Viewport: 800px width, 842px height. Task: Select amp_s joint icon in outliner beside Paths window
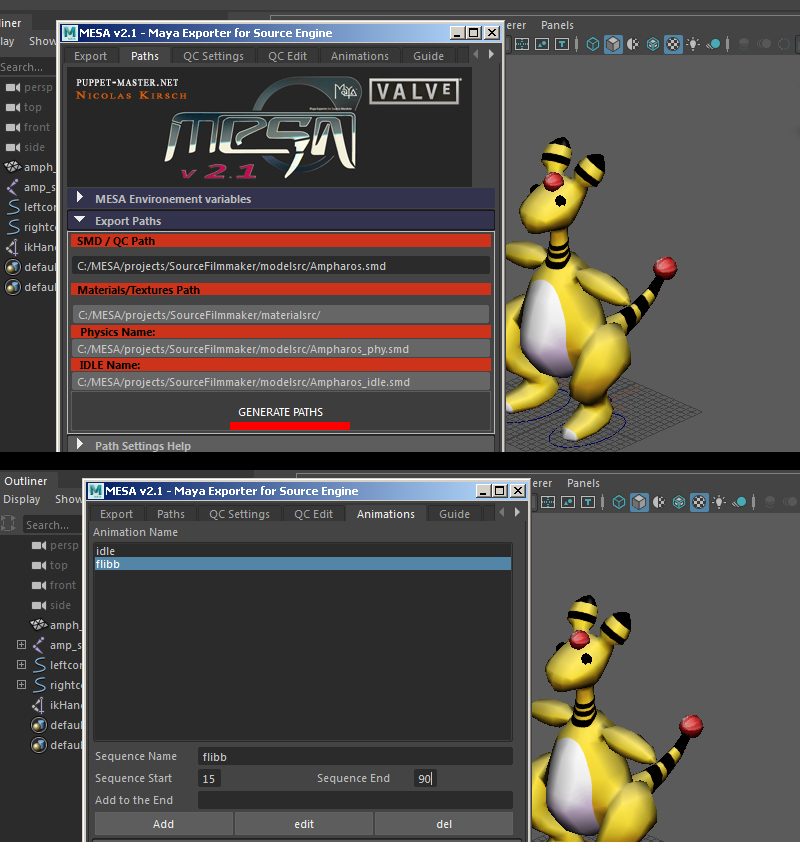(x=13, y=187)
